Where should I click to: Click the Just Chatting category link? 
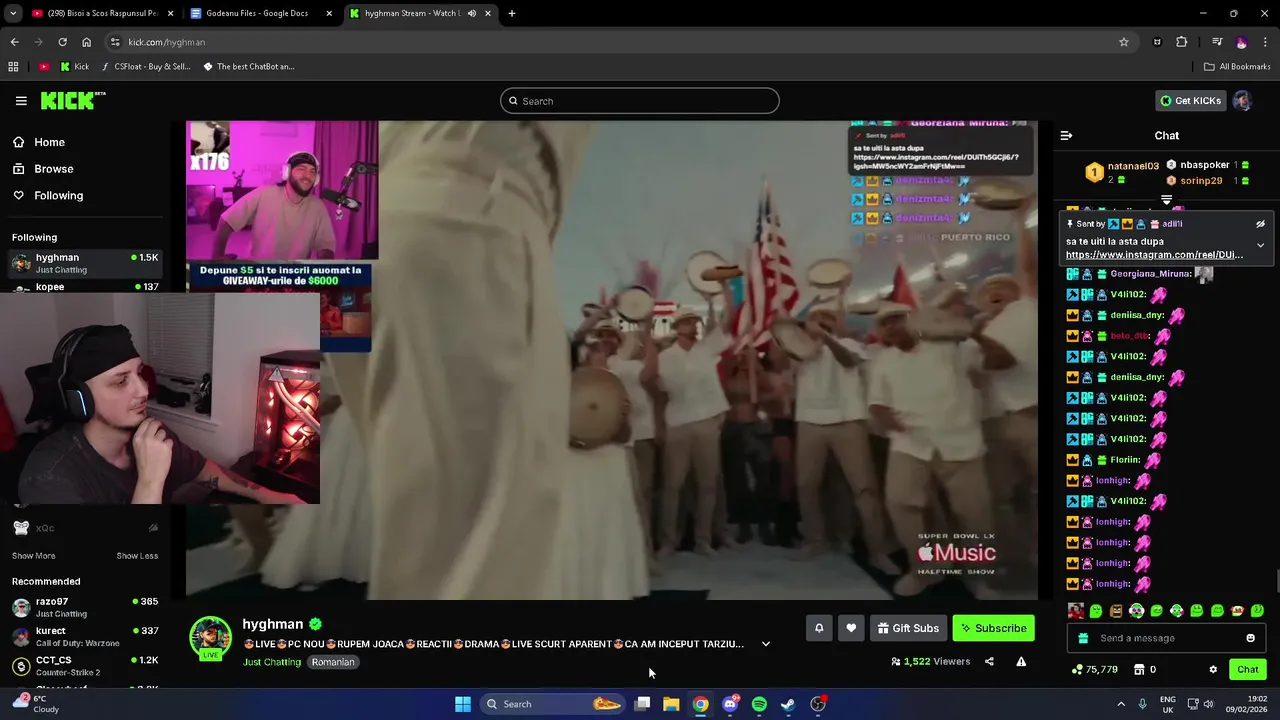coord(272,662)
